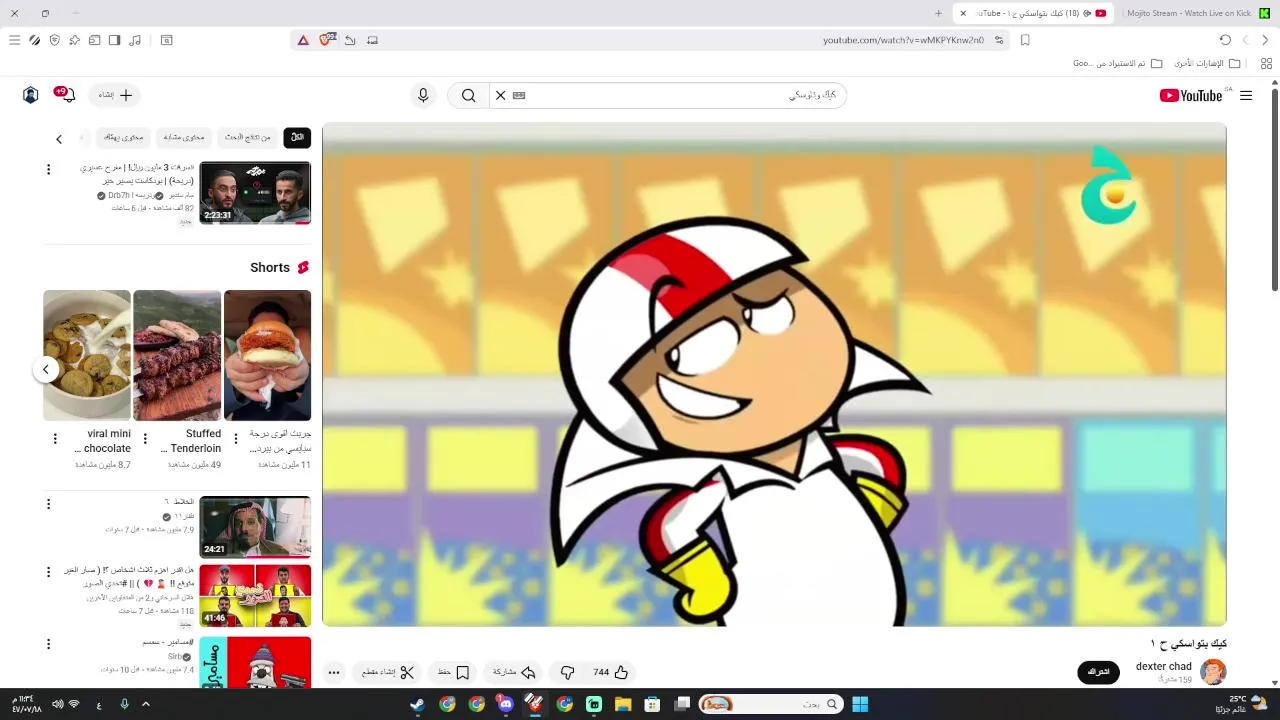Open the other bookmarks folder
Image resolution: width=1280 pixels, height=720 pixels.
[x=1208, y=63]
